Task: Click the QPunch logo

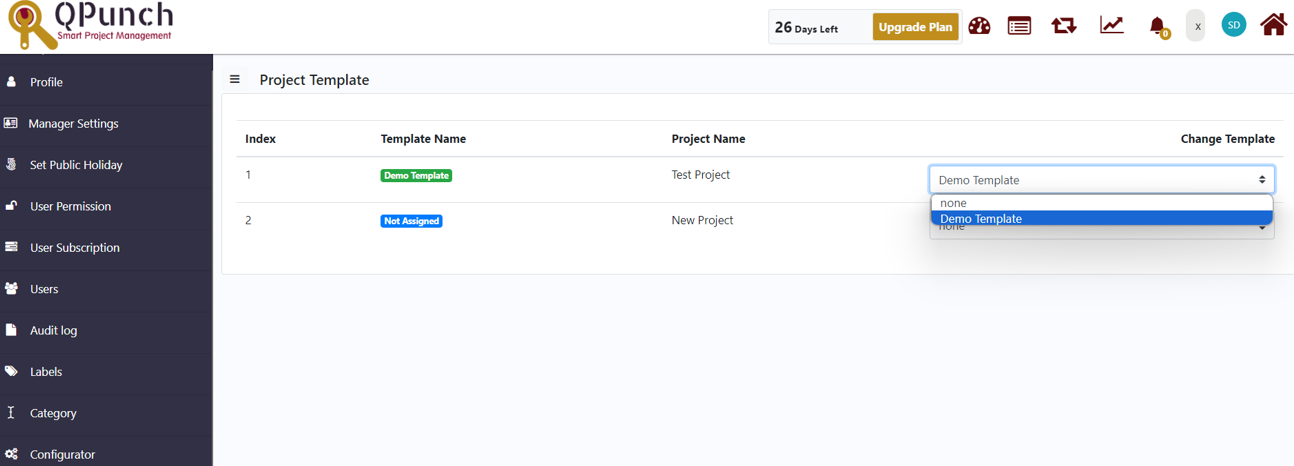Action: (90, 25)
